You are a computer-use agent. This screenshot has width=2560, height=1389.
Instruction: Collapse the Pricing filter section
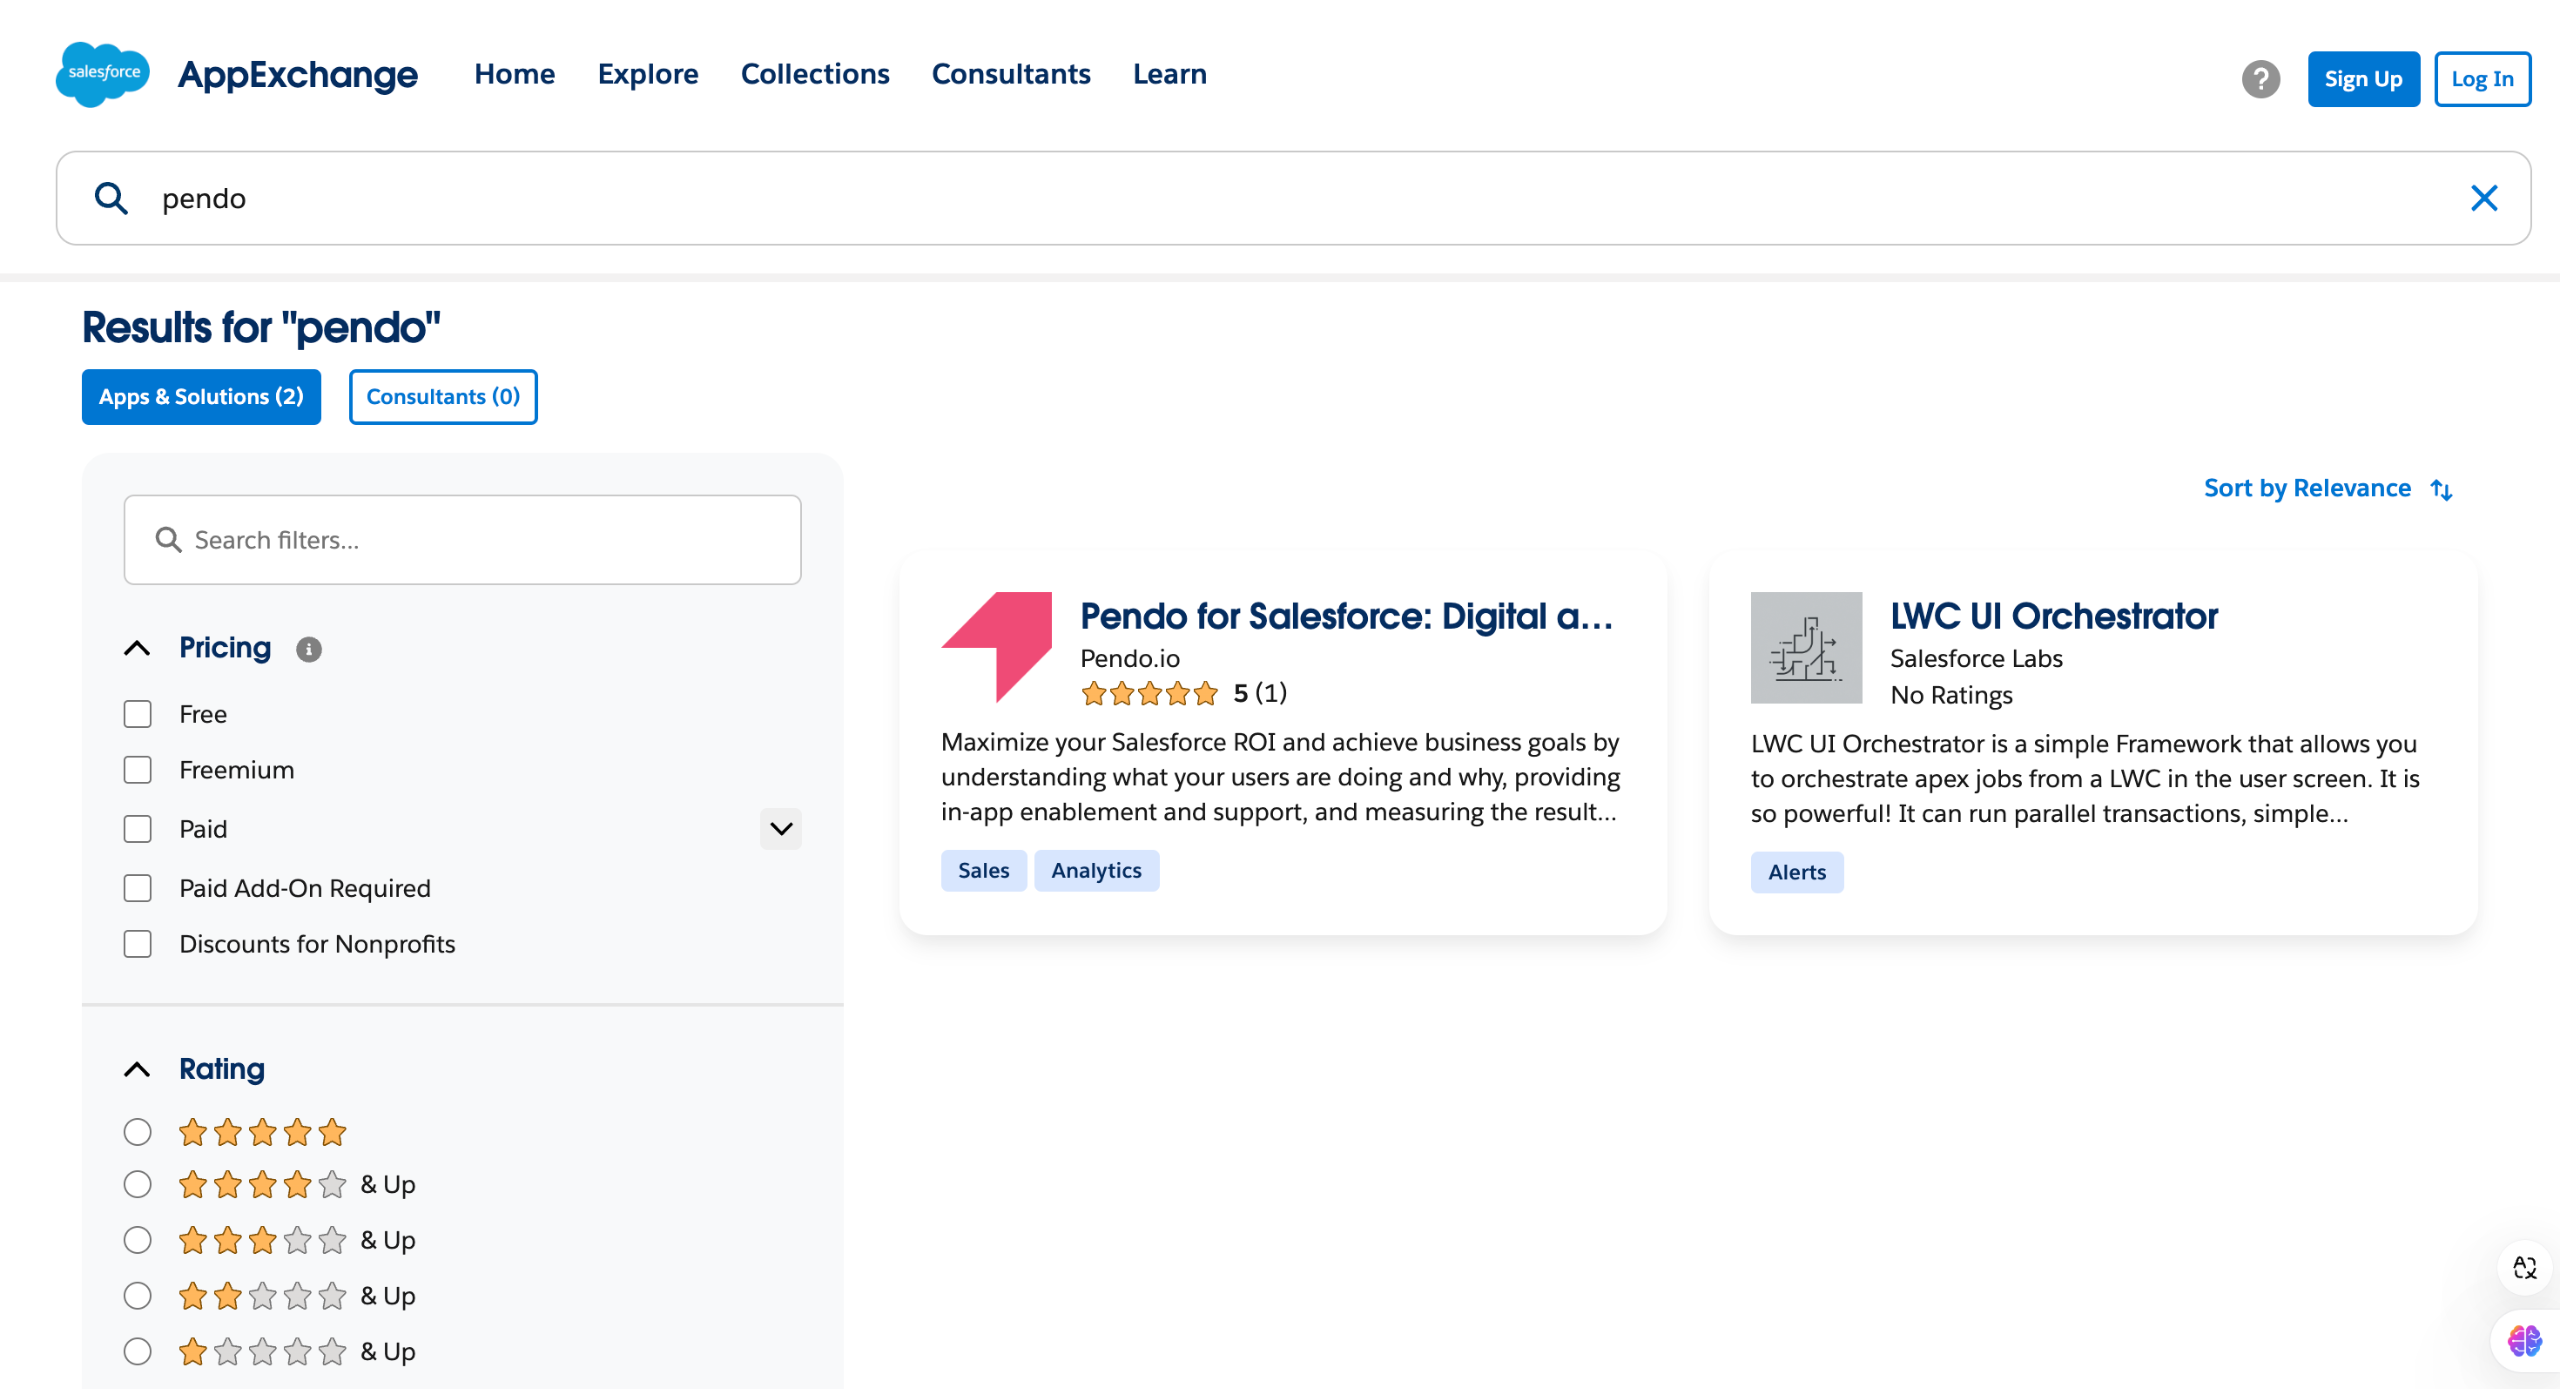[x=138, y=649]
